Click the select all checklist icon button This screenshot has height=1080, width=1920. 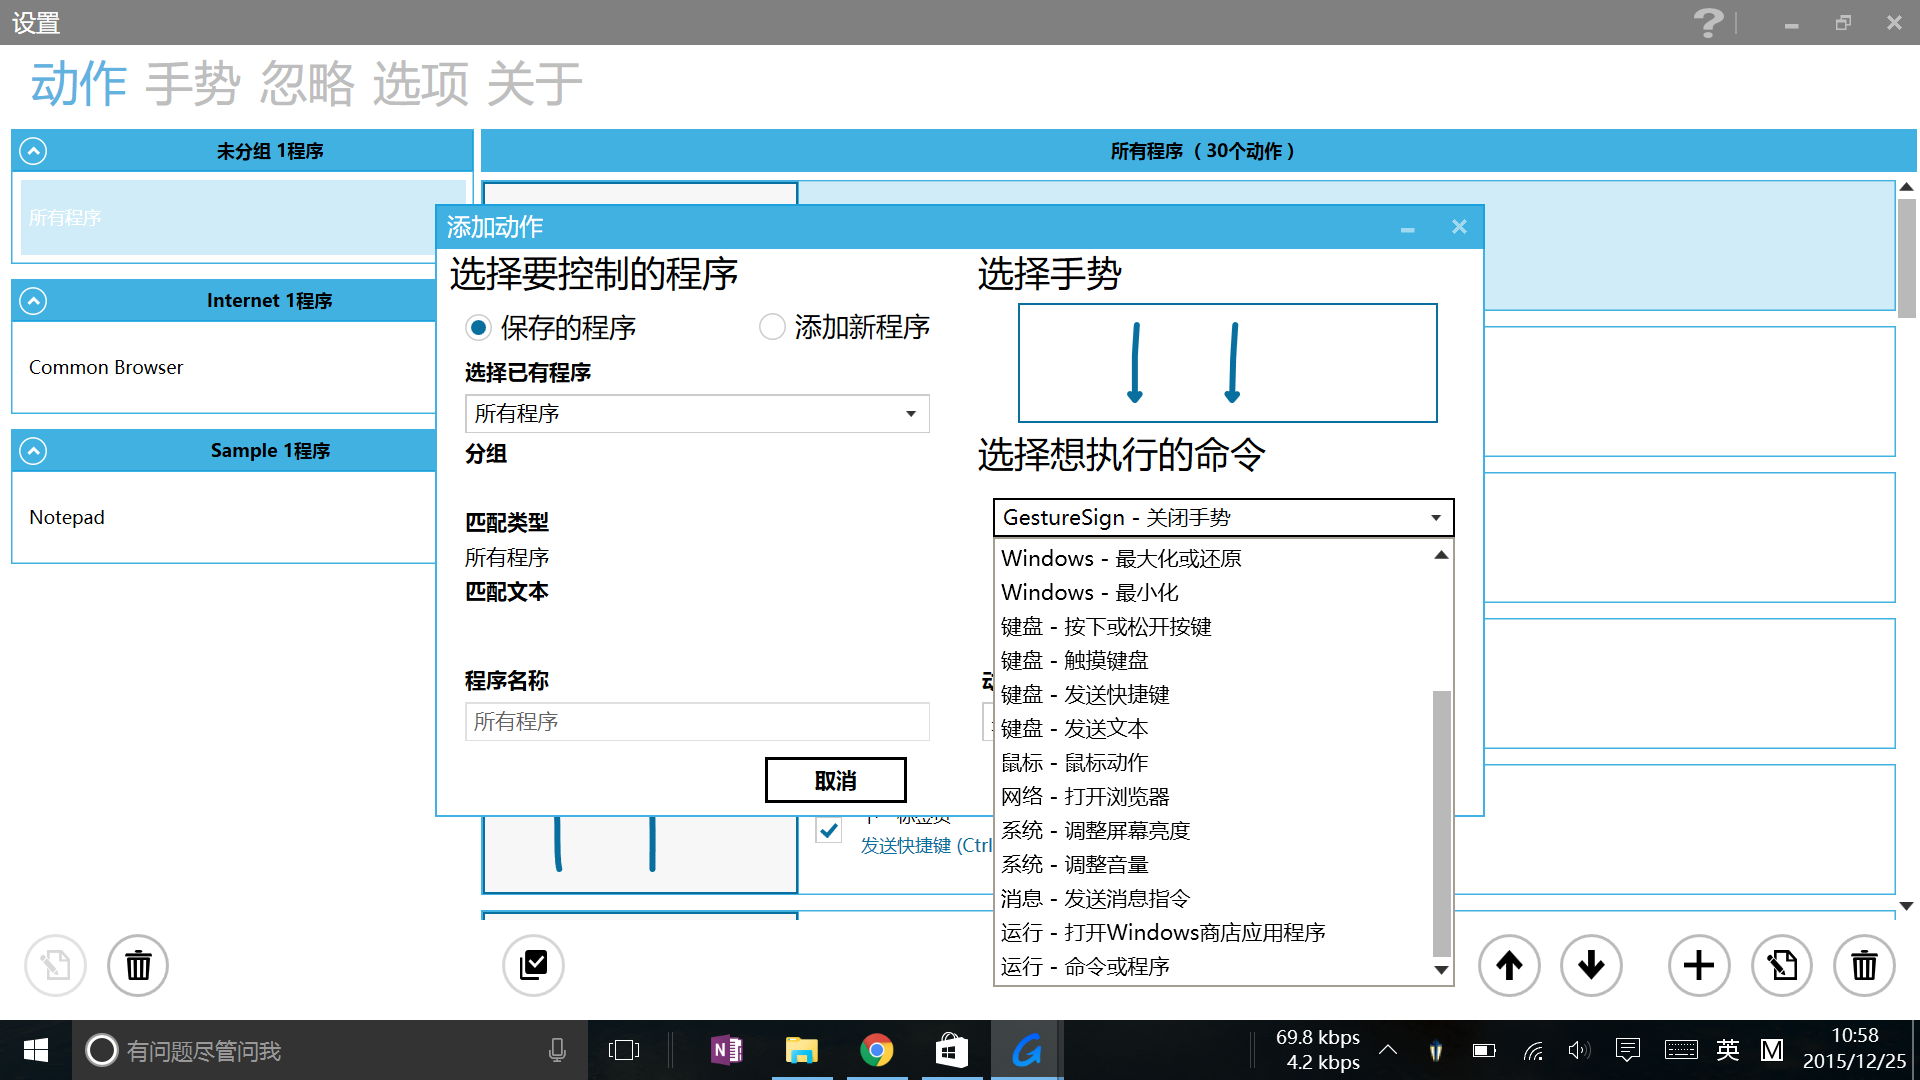[533, 965]
